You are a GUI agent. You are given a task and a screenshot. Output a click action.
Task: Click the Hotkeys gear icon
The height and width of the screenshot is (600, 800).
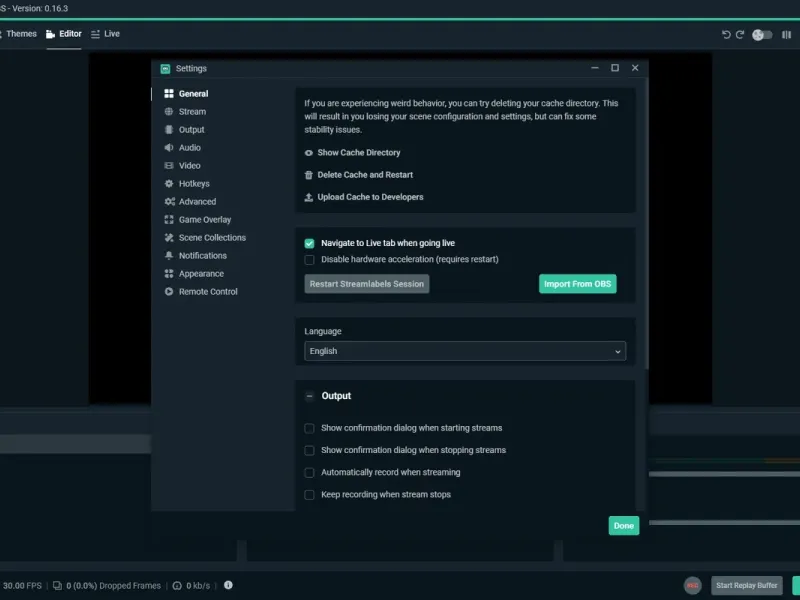point(169,183)
